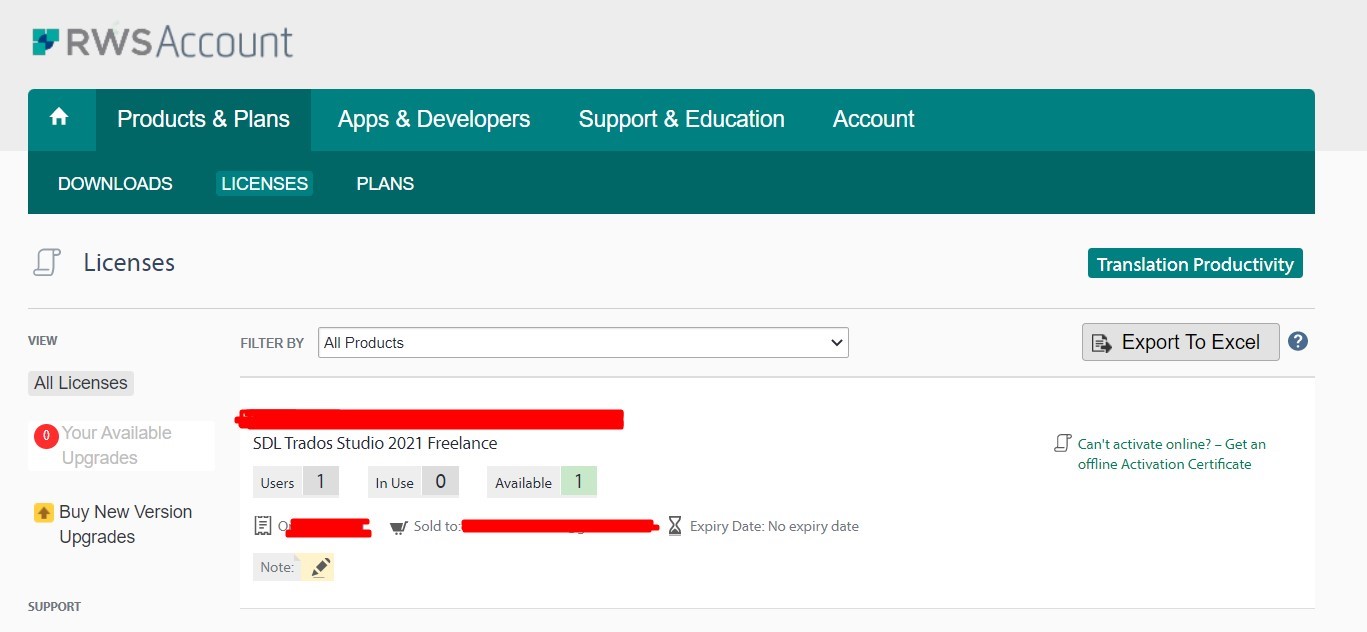The image size is (1367, 632).
Task: Open the Account menu
Action: click(874, 119)
